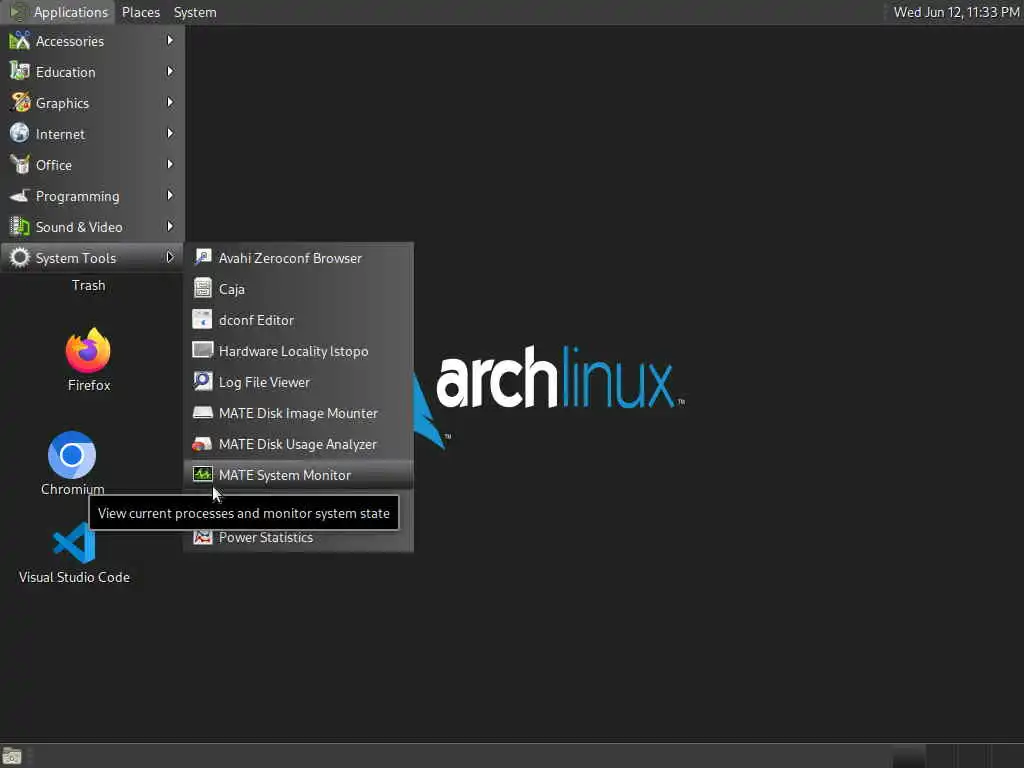
Task: Click the Caja file manager icon
Action: 202,289
